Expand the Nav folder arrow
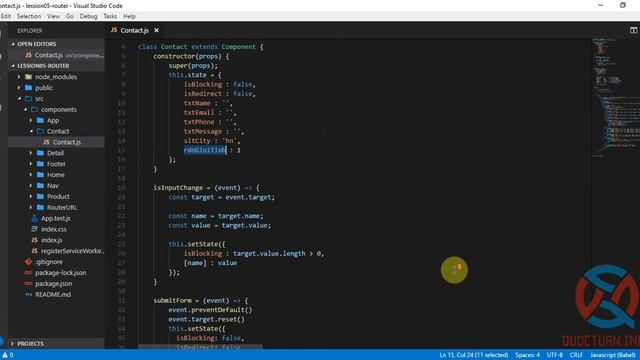 coord(31,186)
